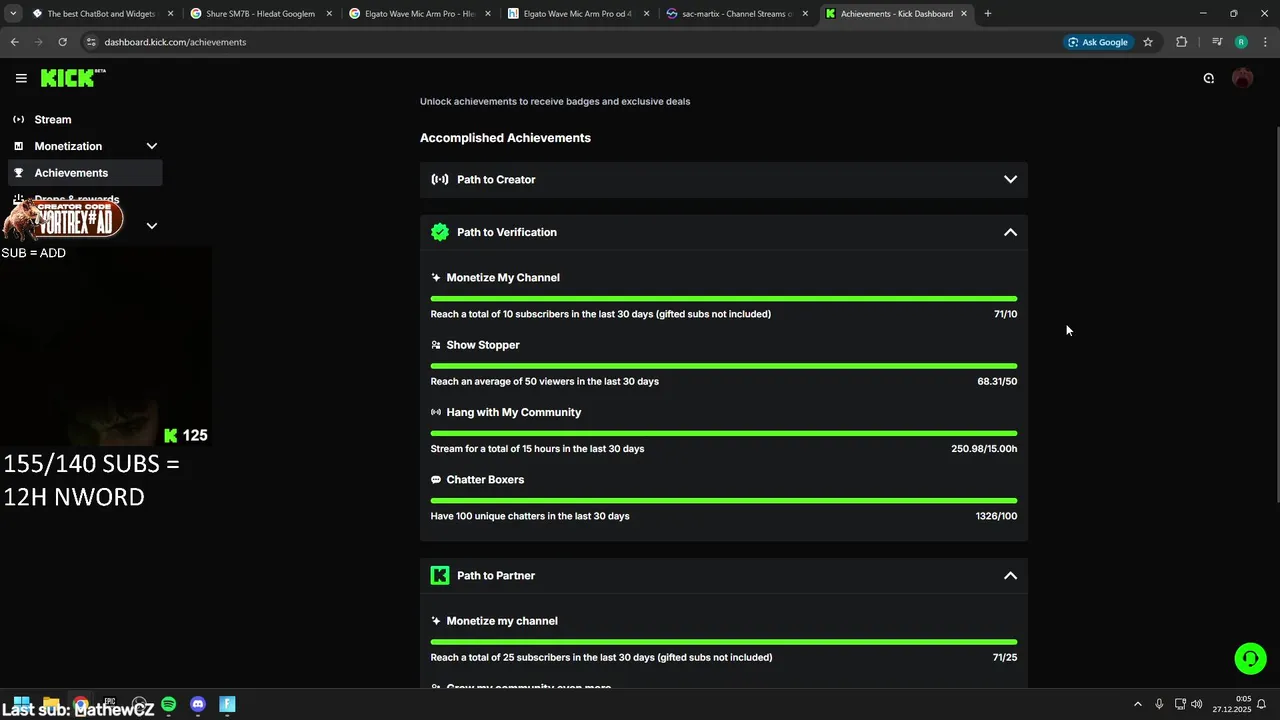Click the green verification badge icon
1280x720 pixels.
[x=440, y=232]
